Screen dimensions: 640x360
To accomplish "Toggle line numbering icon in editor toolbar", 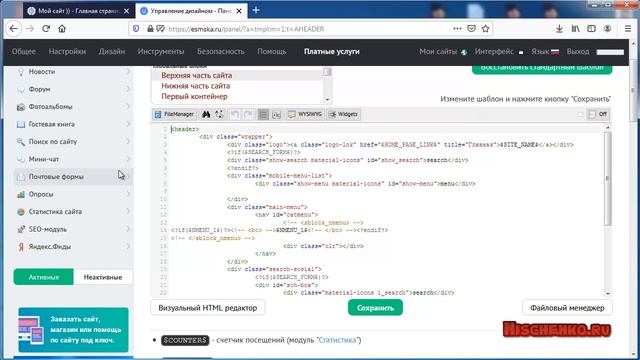I will point(263,114).
